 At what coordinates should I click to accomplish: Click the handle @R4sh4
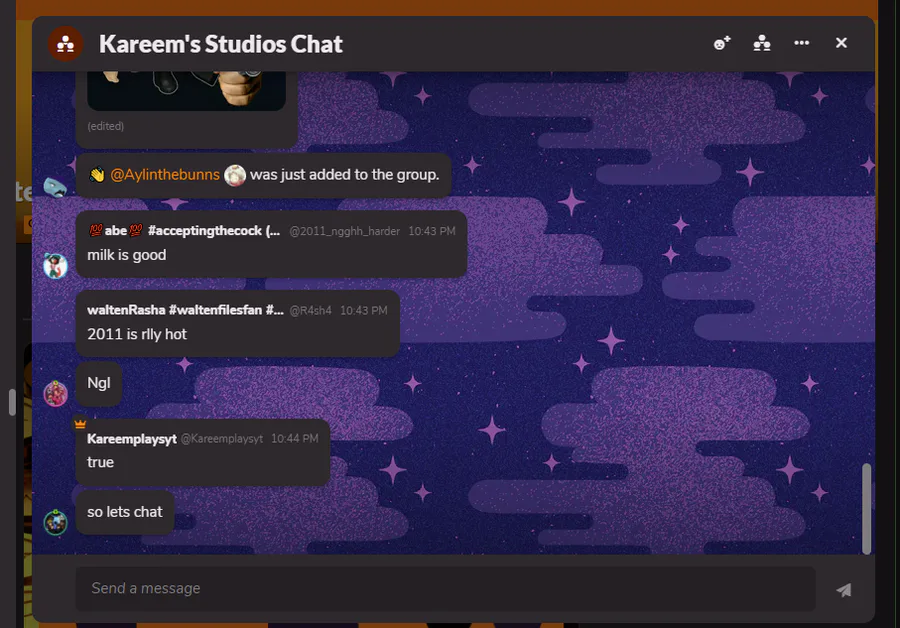pyautogui.click(x=311, y=311)
